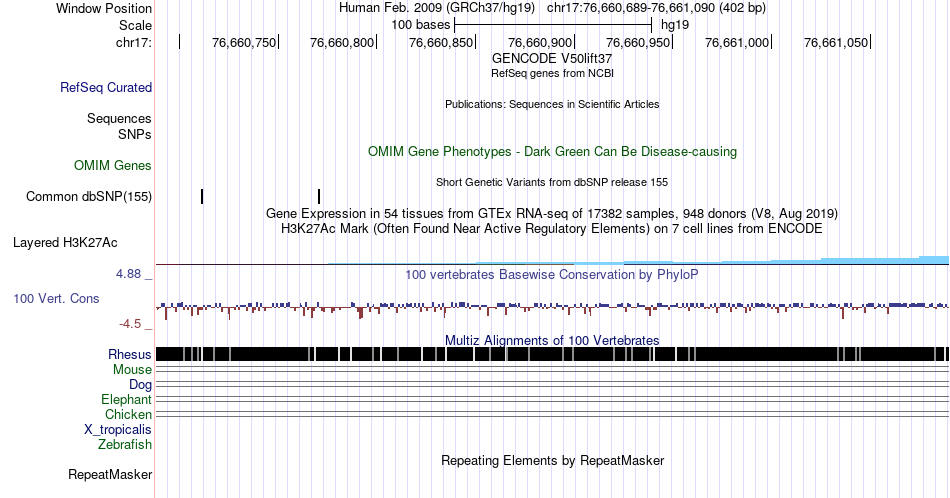
Task: Click the RefSeq Curated track label
Action: point(106,87)
